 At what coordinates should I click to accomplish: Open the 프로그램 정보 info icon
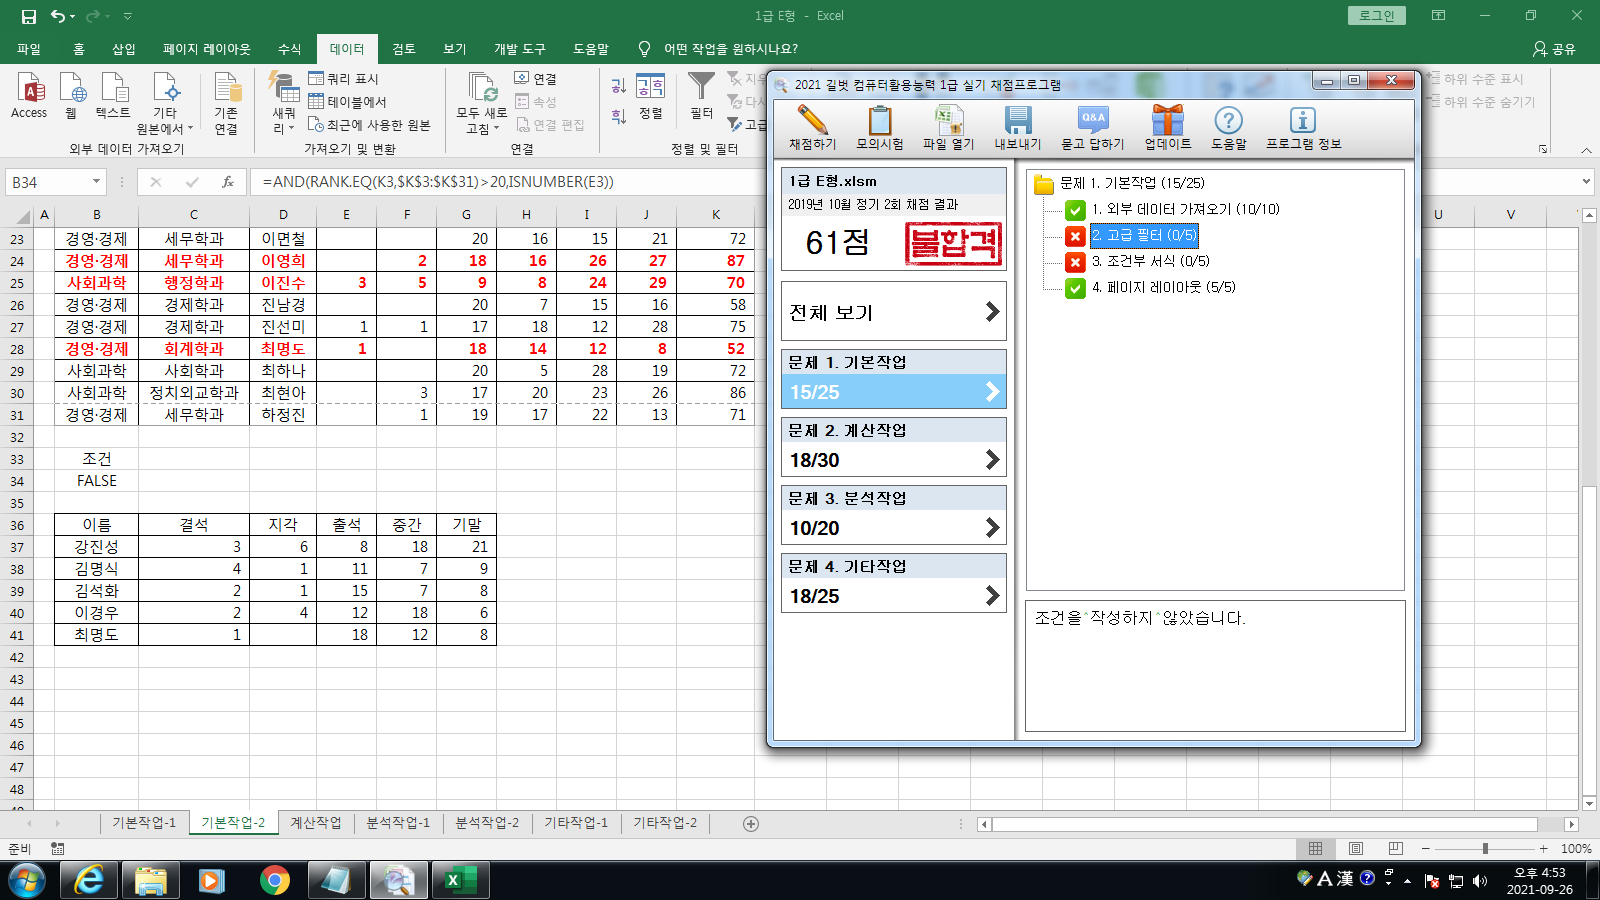coord(1302,122)
